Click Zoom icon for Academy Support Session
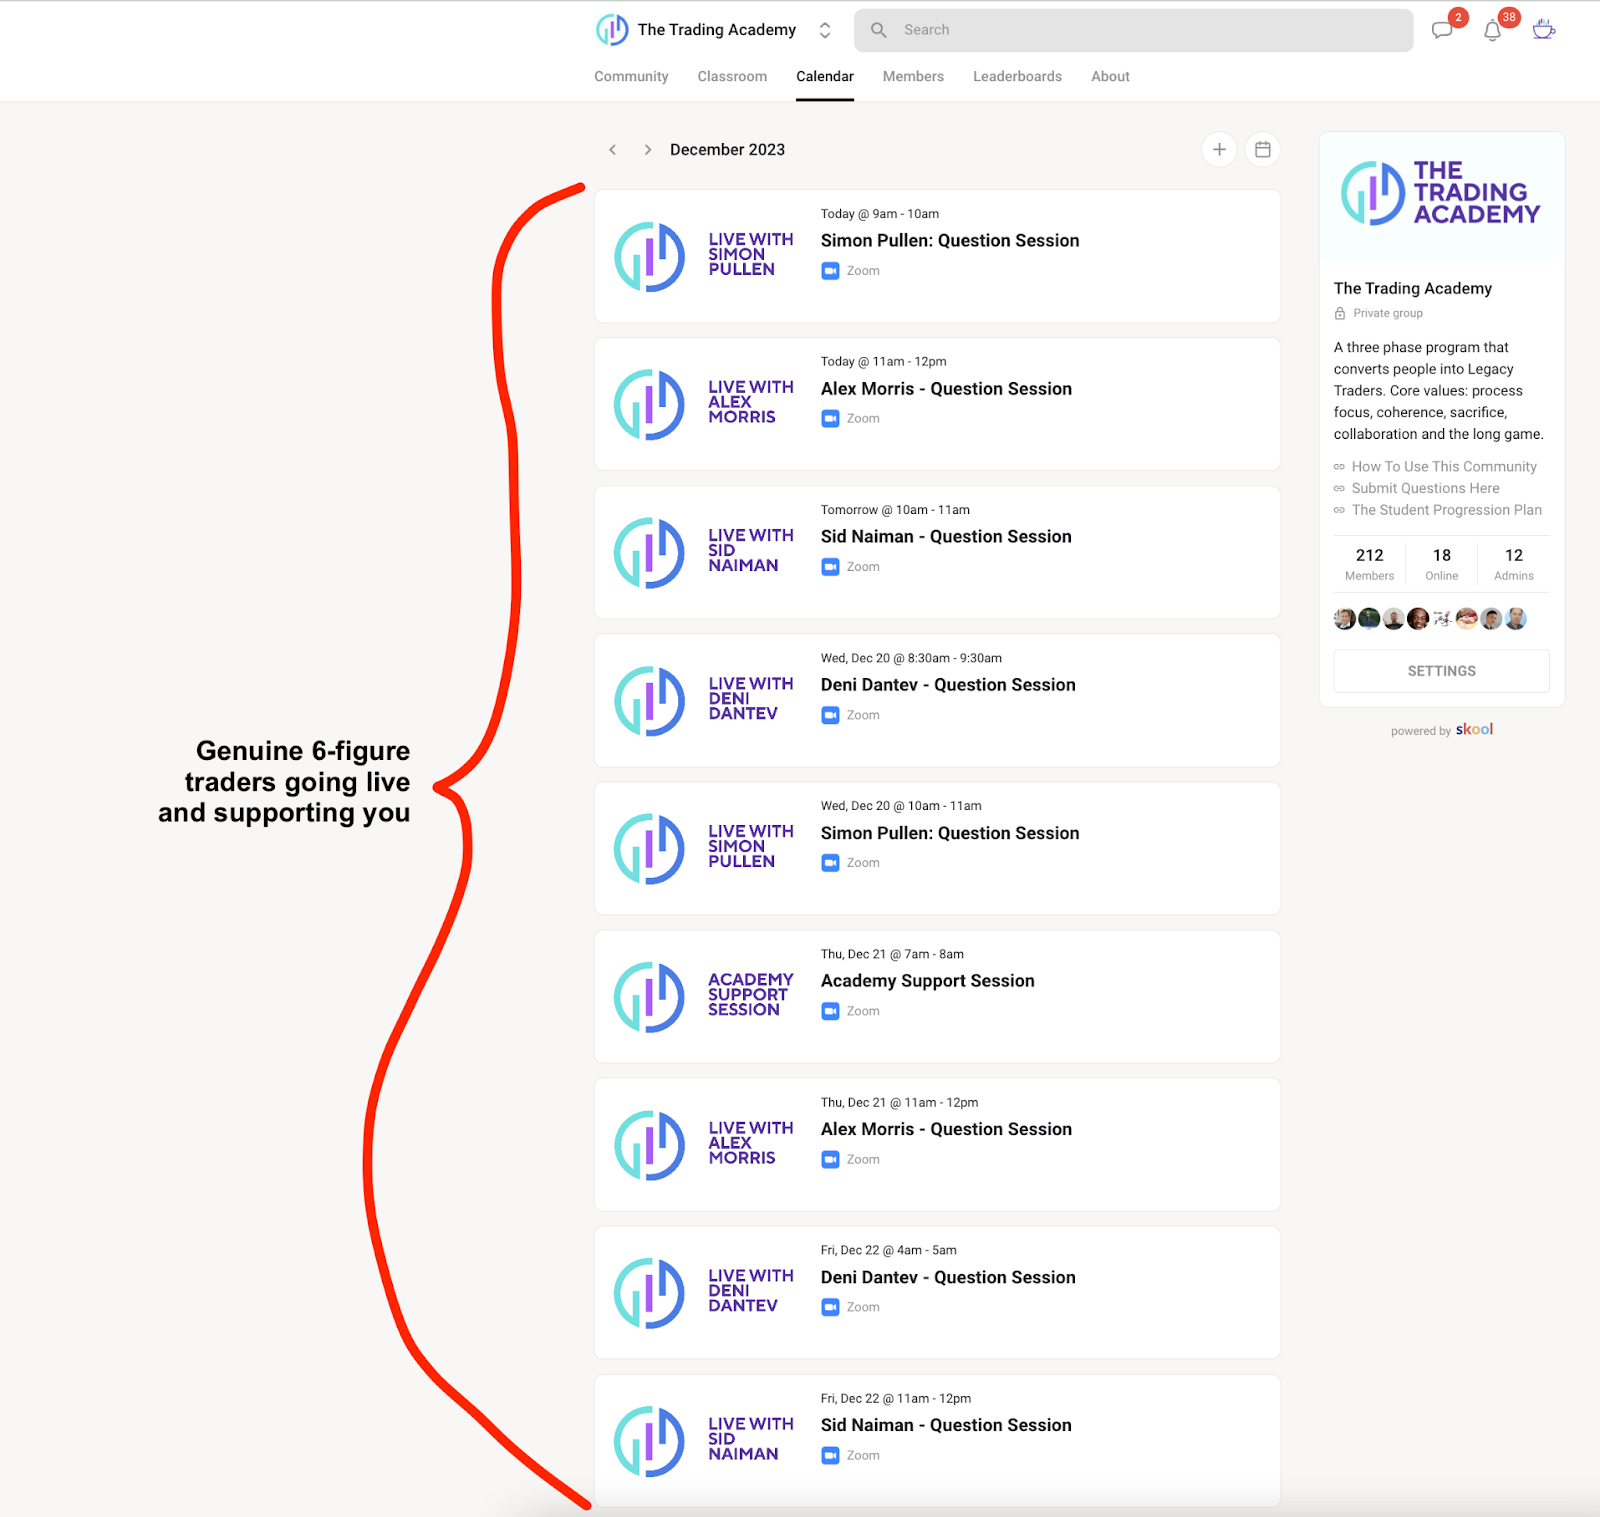 tap(830, 1011)
